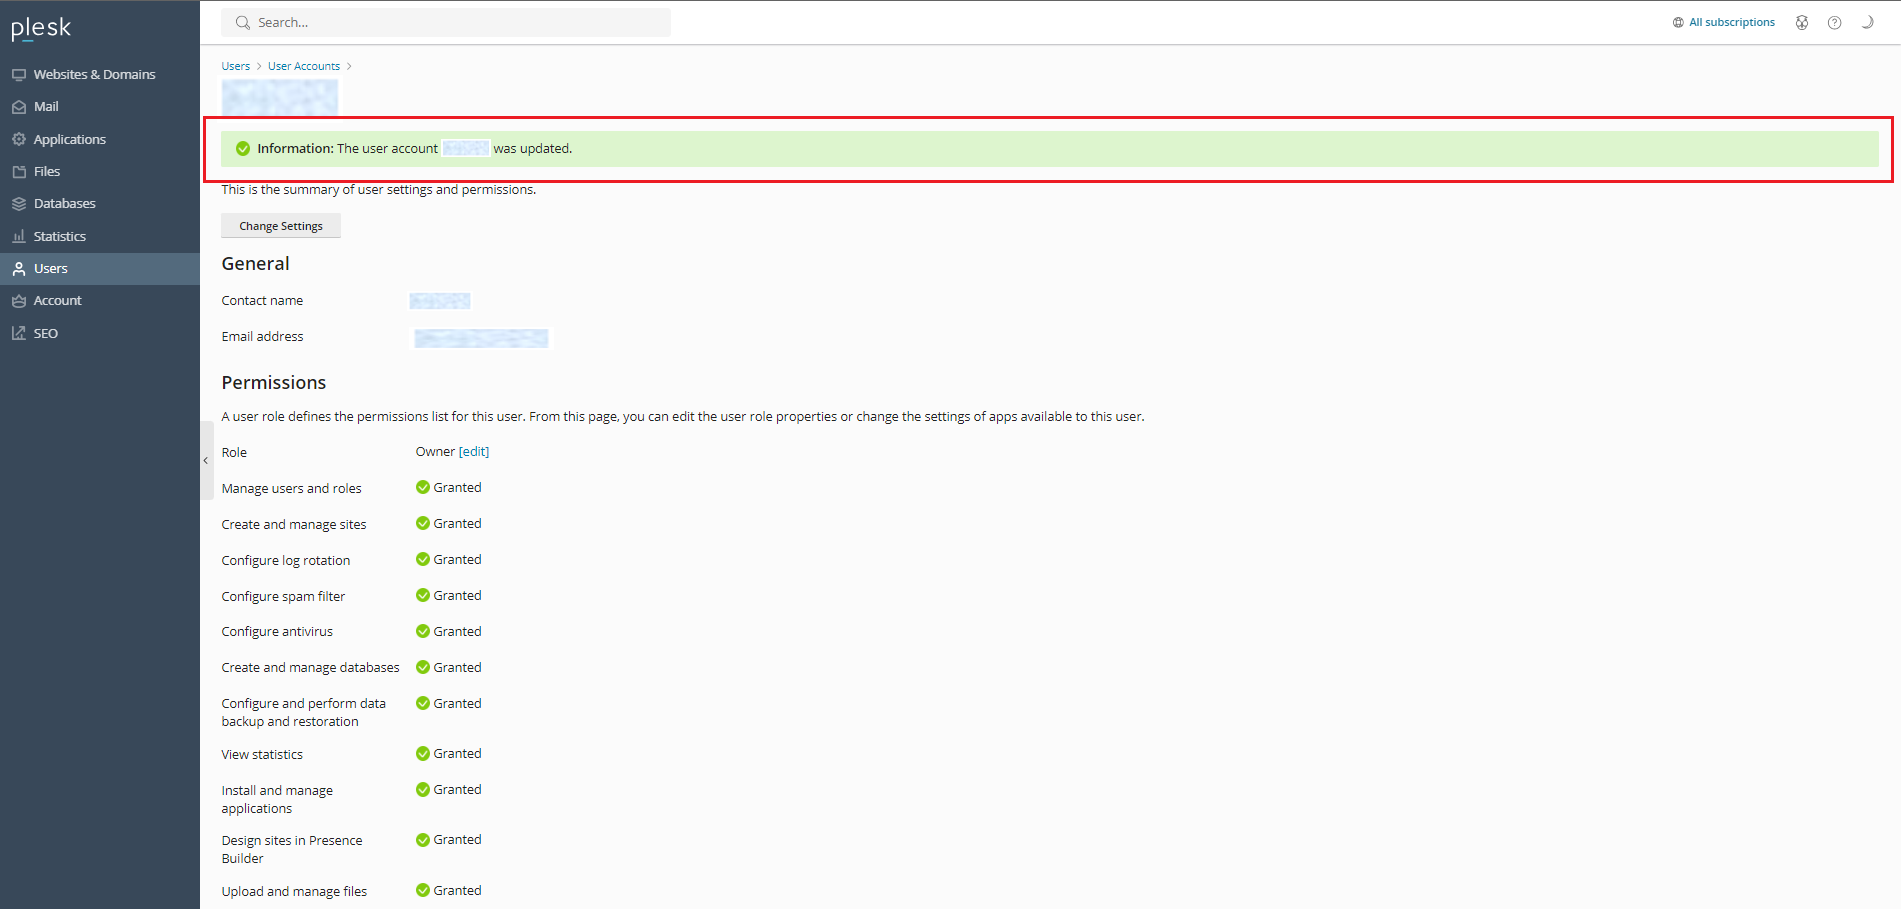
Task: Go to Files in the sidebar menu
Action: (47, 172)
